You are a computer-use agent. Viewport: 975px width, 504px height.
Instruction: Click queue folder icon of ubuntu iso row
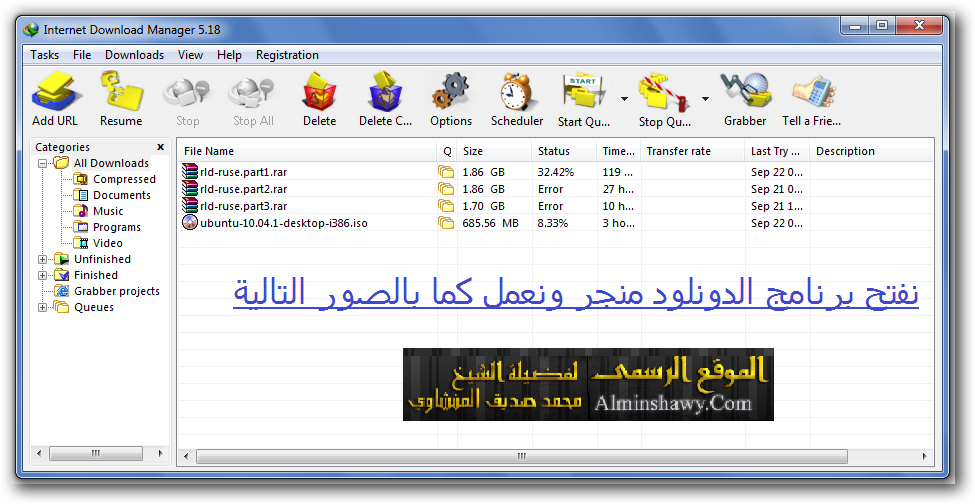click(x=446, y=222)
